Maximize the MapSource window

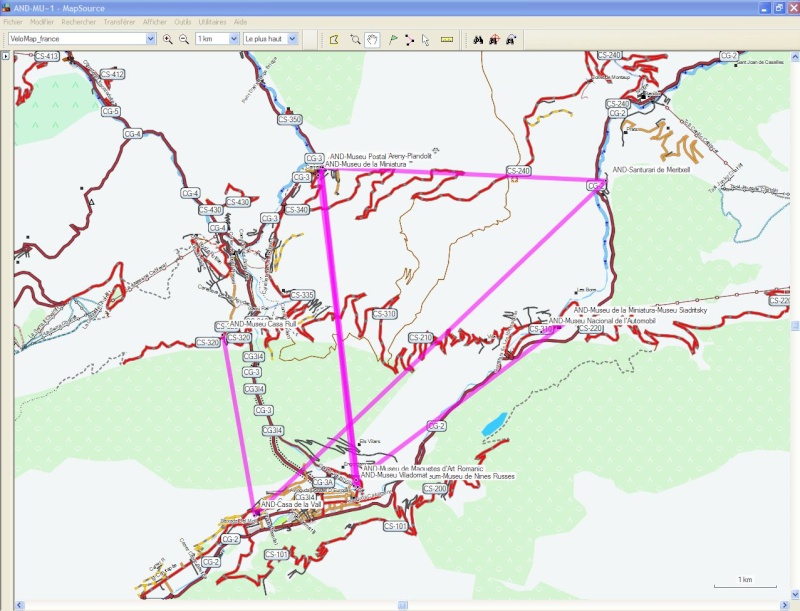(779, 8)
